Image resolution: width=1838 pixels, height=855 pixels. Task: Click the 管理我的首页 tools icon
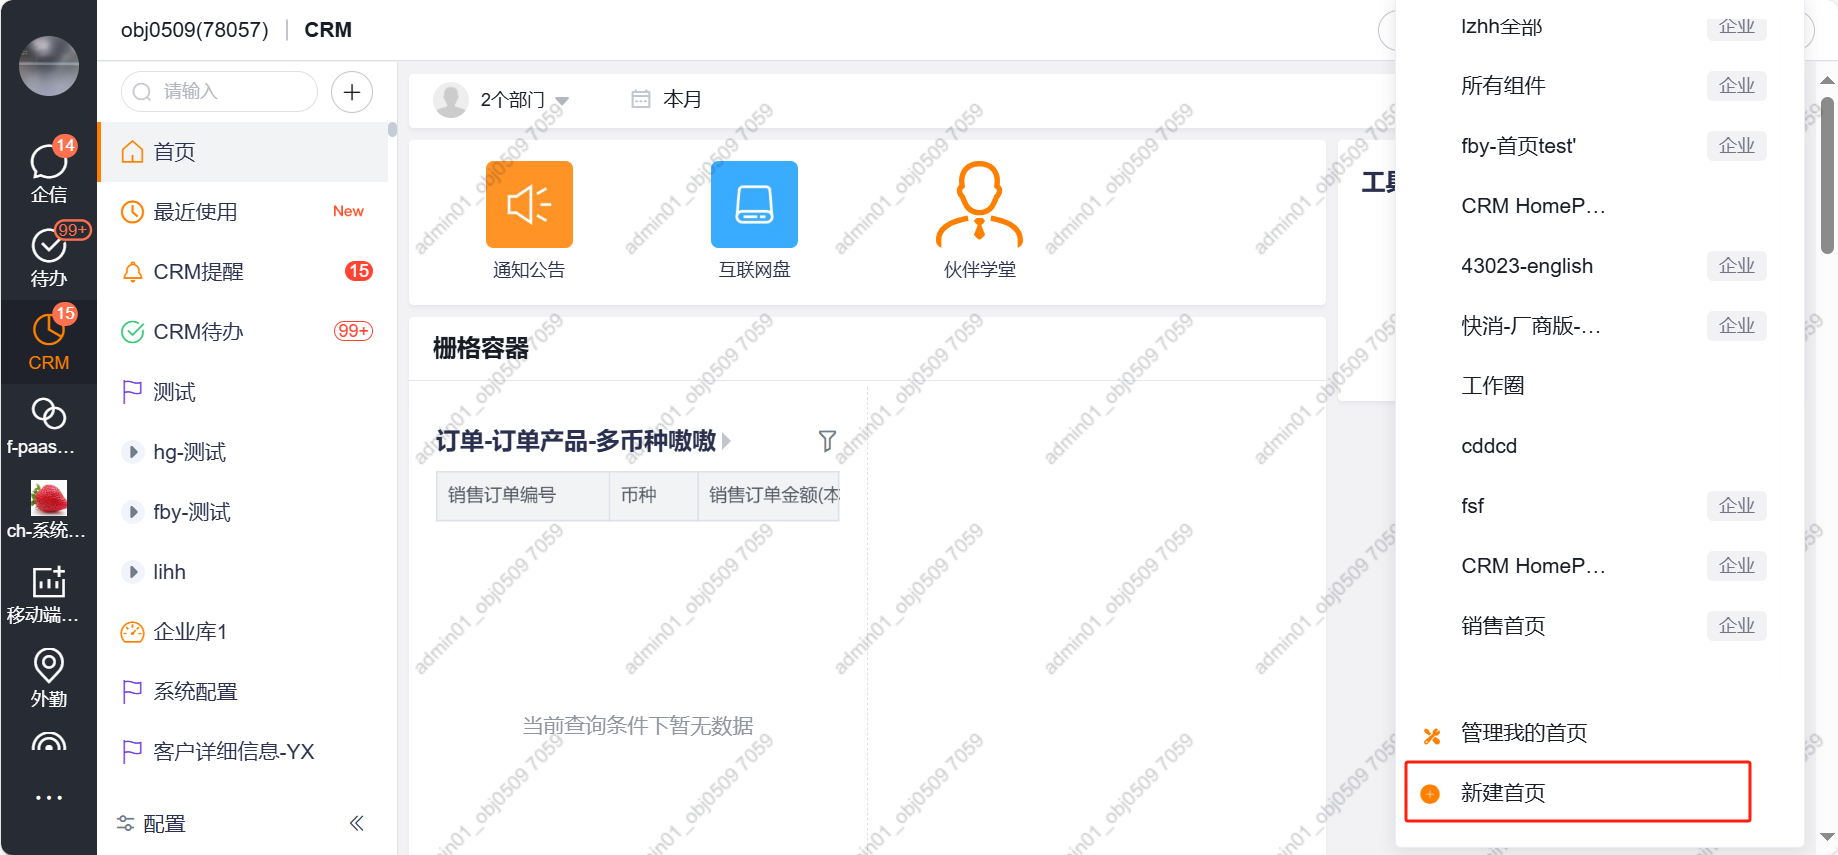1432,735
